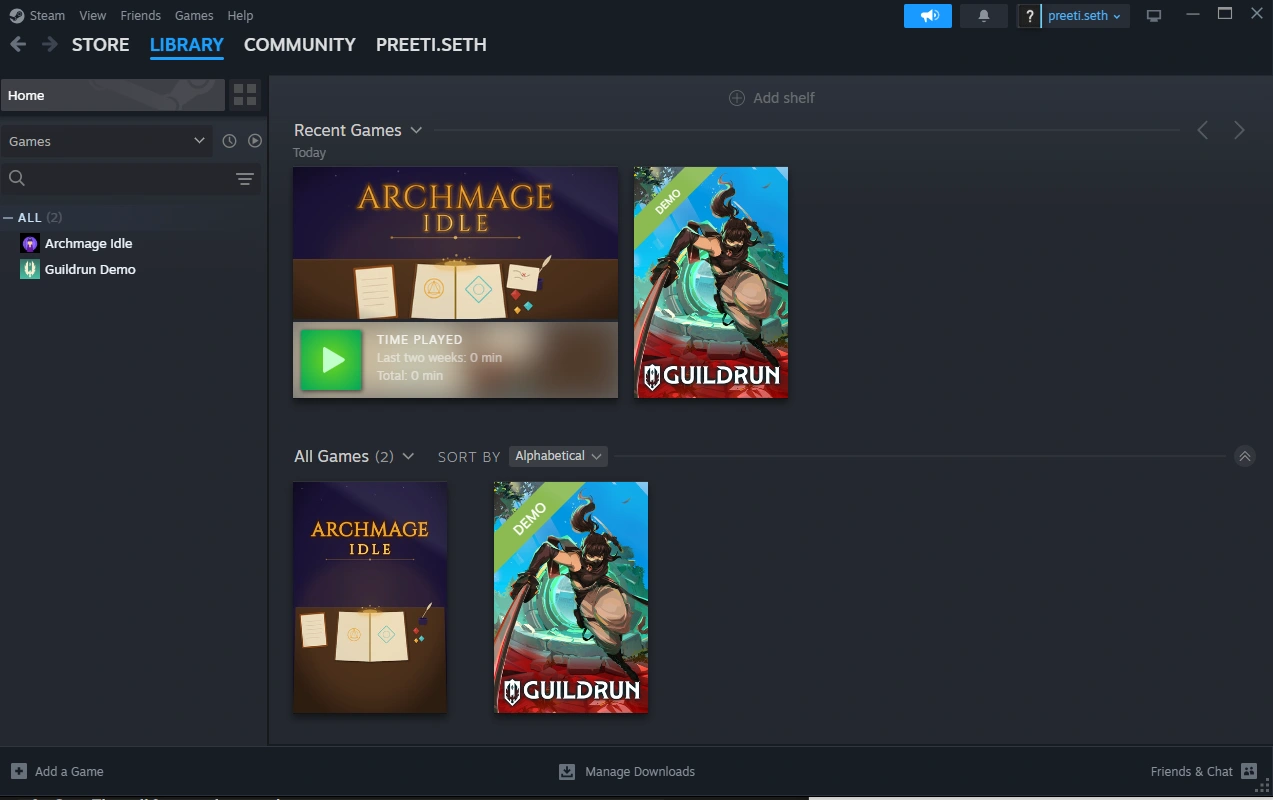Click the plus icon beside Add a Game
The height and width of the screenshot is (800, 1273).
[x=19, y=771]
